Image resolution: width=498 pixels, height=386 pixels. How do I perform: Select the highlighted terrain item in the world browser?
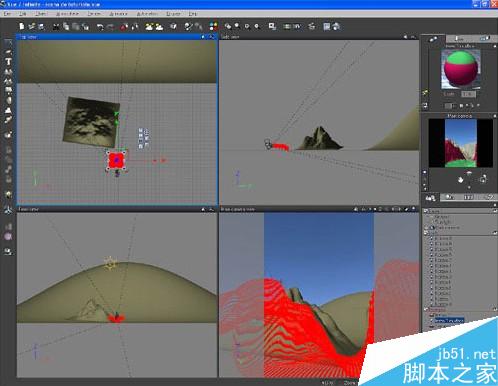(x=449, y=320)
